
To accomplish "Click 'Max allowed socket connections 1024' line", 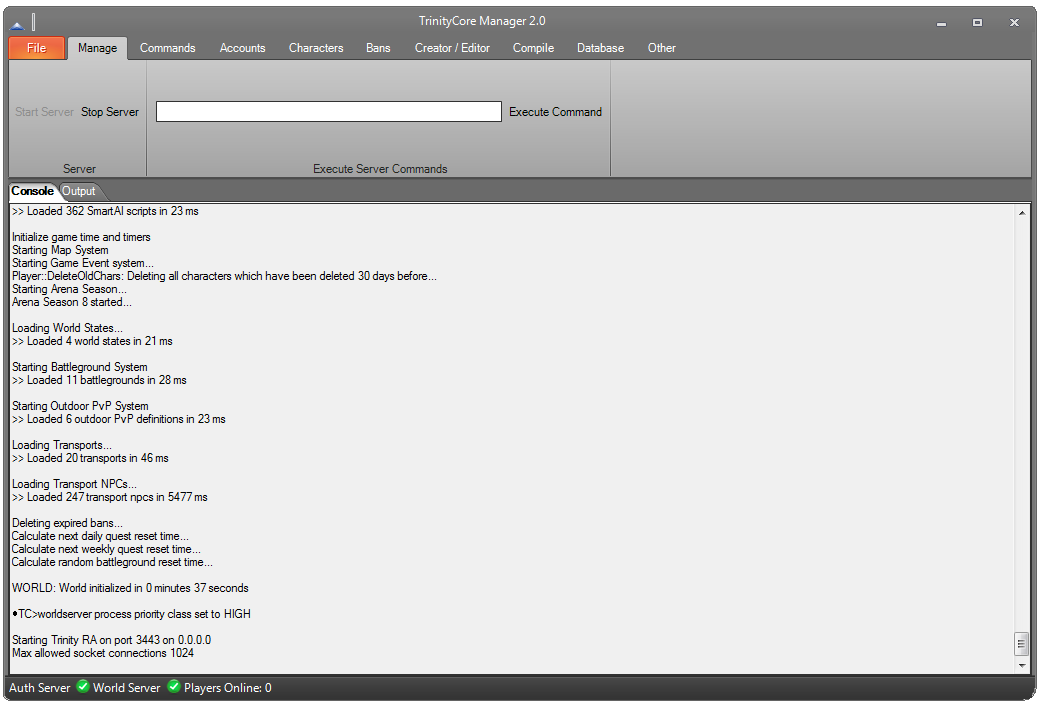I will tap(103, 653).
